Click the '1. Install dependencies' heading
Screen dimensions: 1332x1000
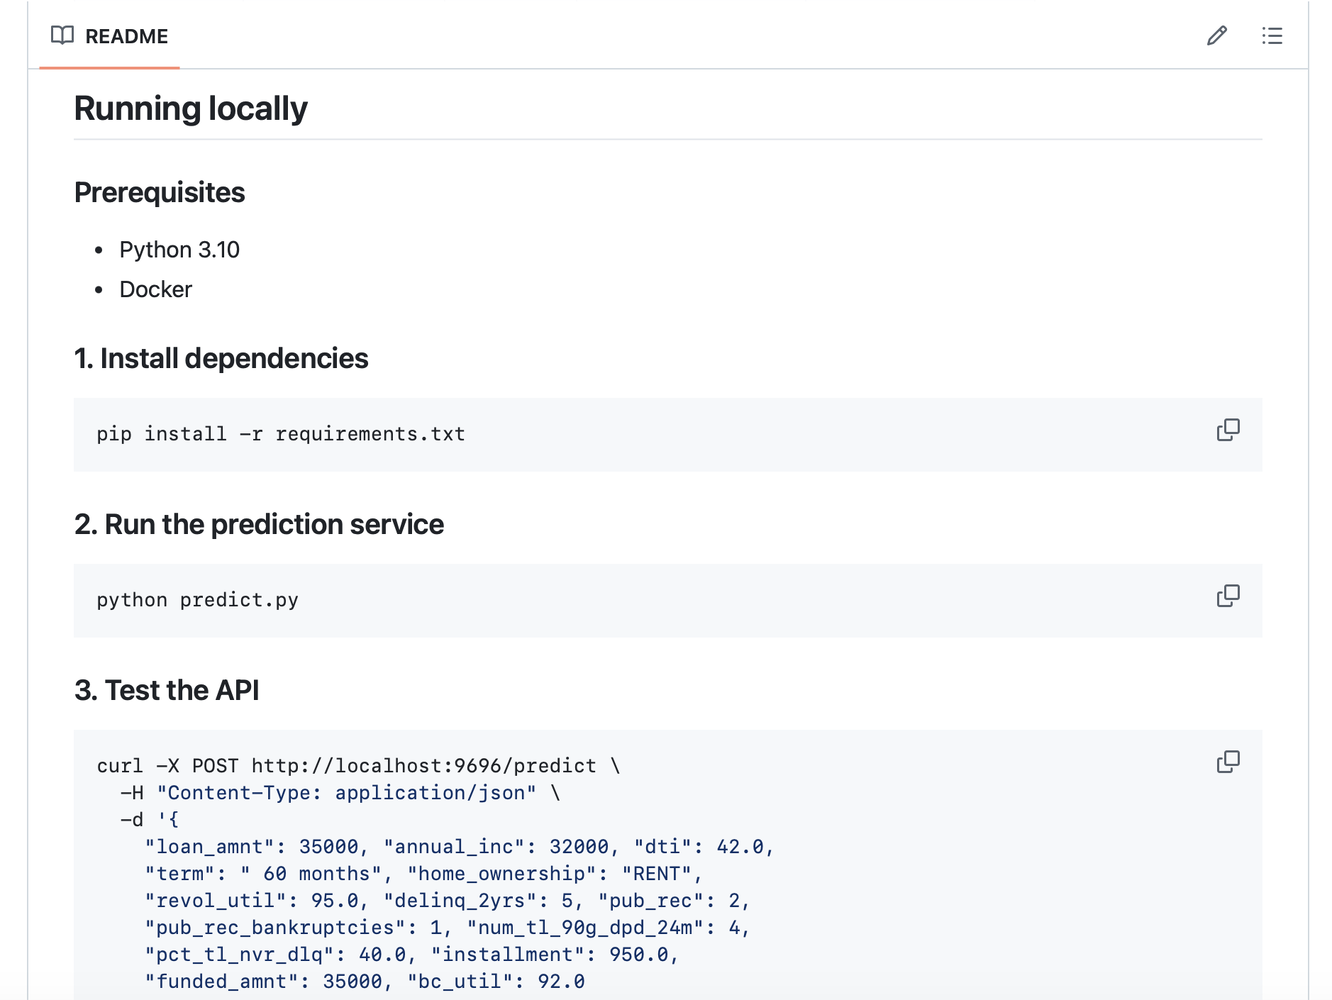tap(221, 358)
